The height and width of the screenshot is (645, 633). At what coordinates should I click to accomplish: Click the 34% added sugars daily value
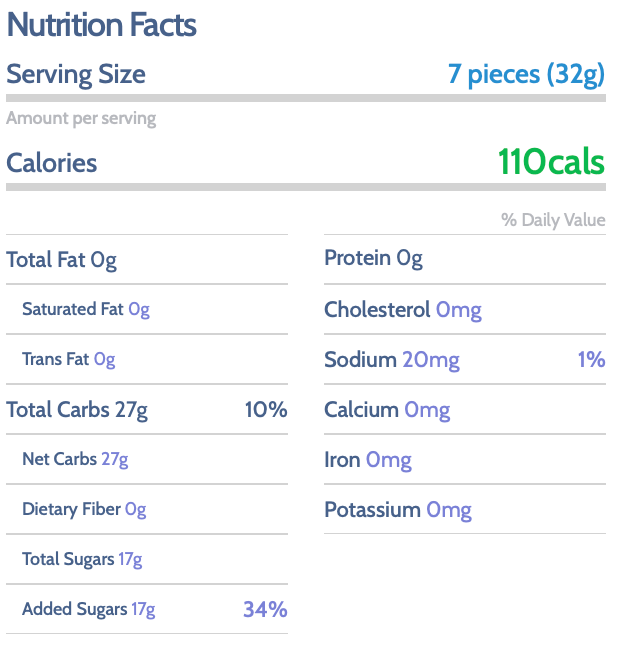click(x=265, y=609)
